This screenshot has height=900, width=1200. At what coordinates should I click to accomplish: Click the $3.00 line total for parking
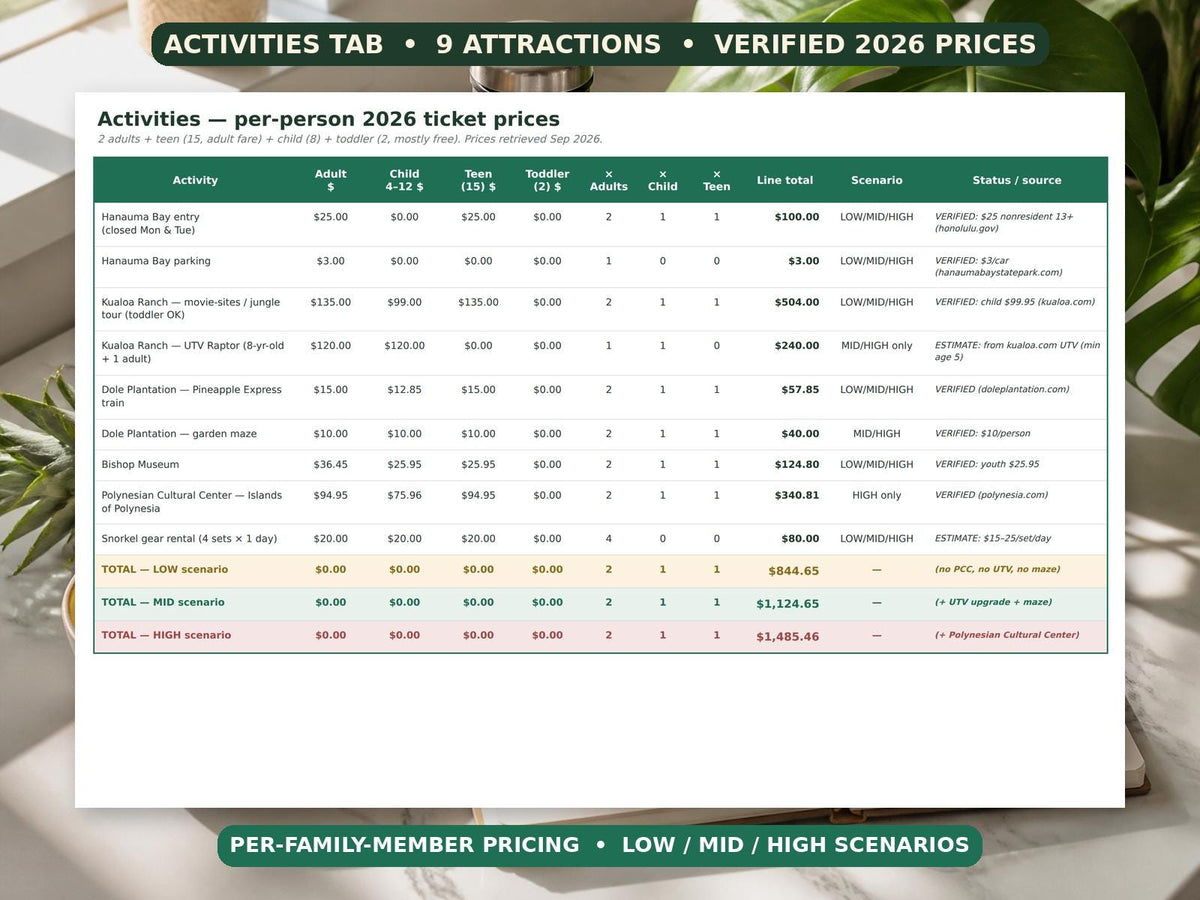coord(804,261)
